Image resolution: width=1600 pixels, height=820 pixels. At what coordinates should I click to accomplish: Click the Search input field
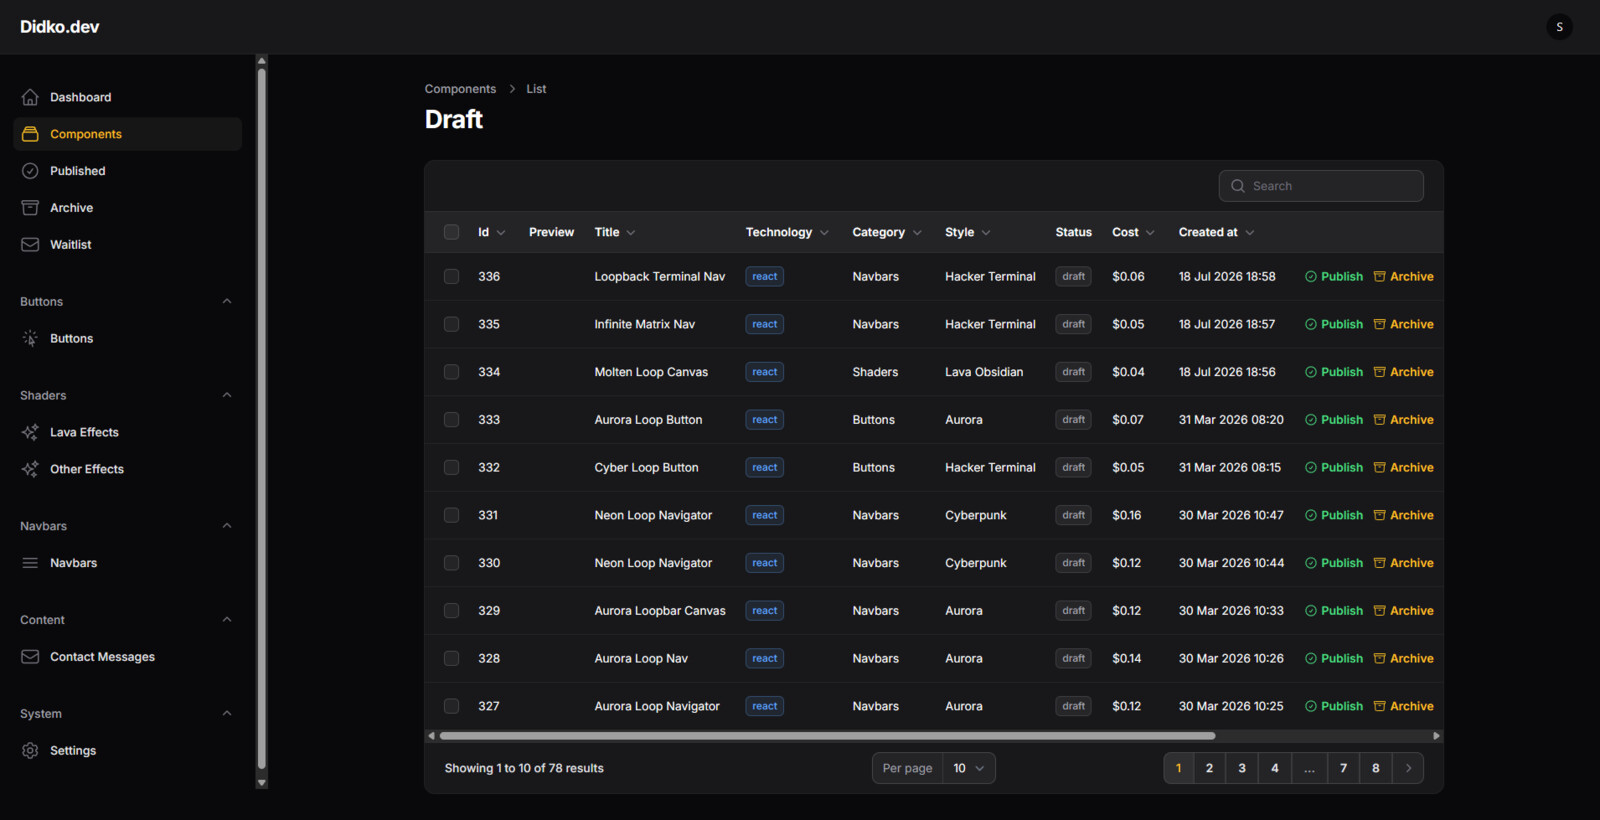(1321, 186)
